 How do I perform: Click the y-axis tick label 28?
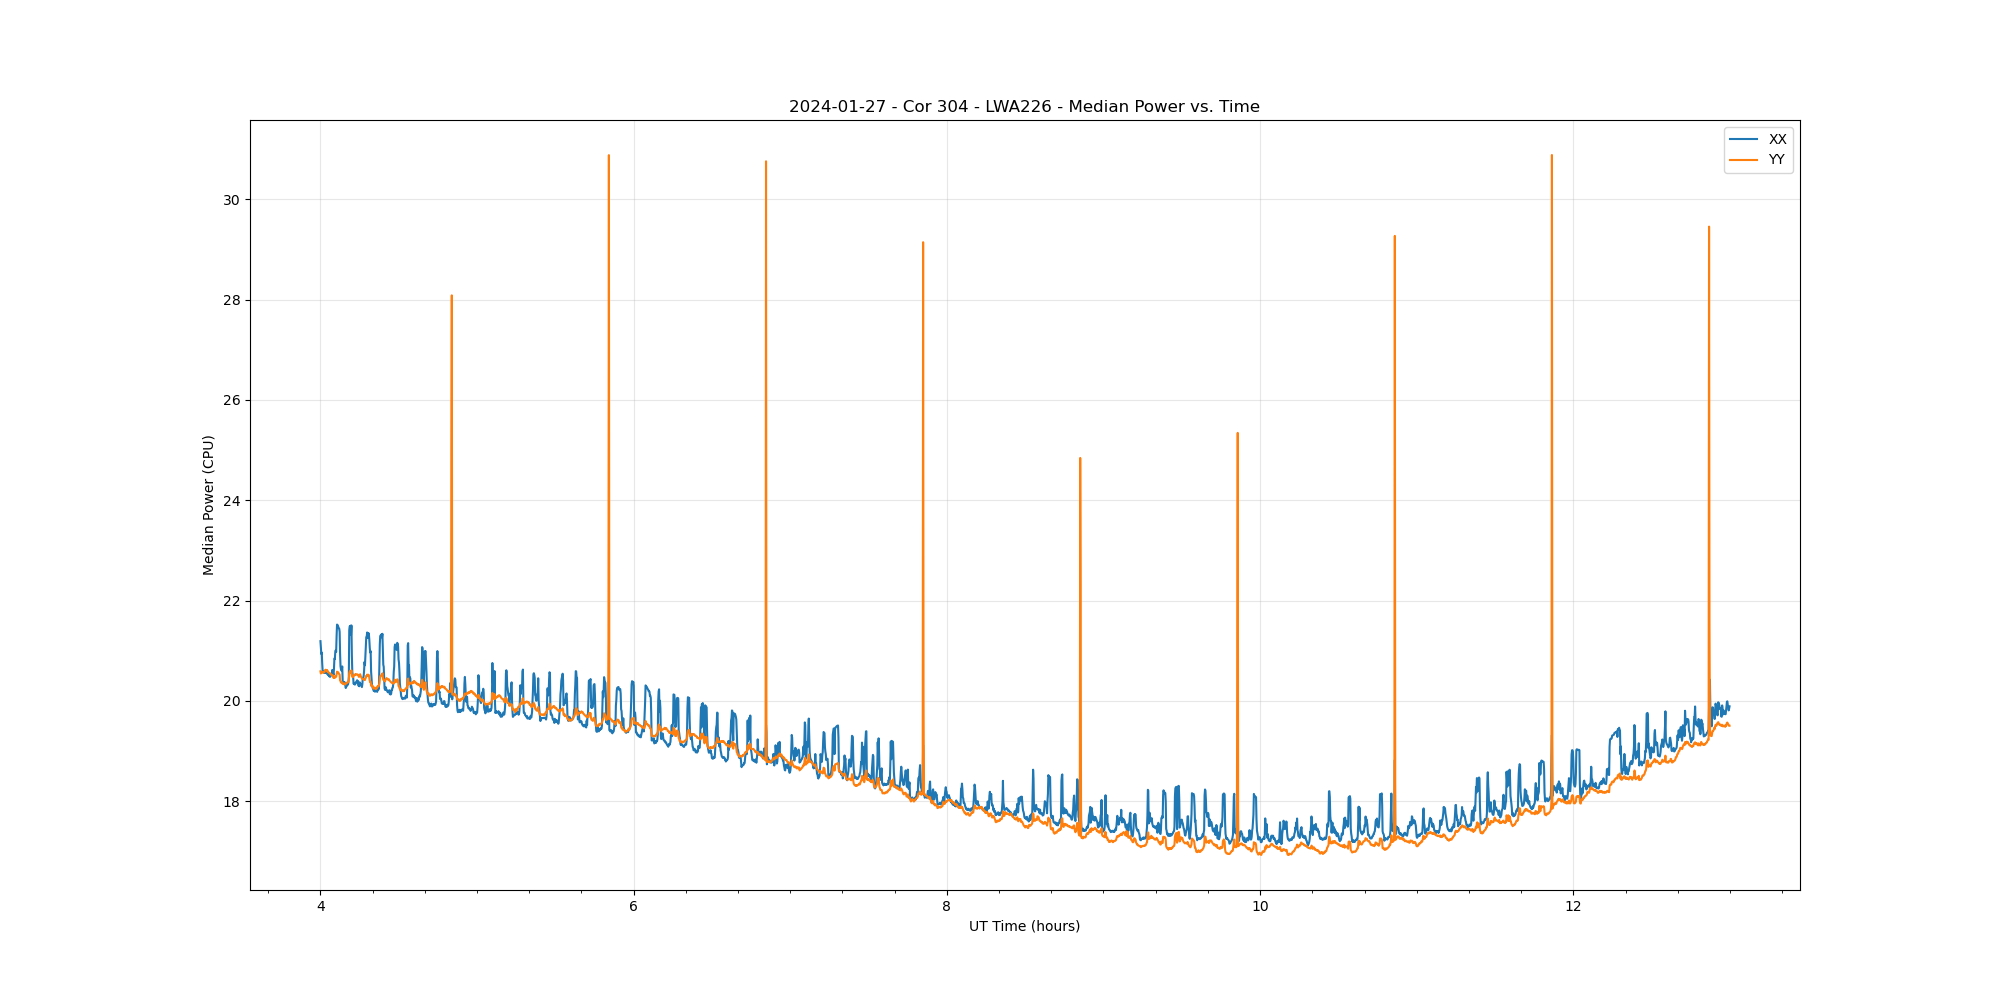[232, 300]
